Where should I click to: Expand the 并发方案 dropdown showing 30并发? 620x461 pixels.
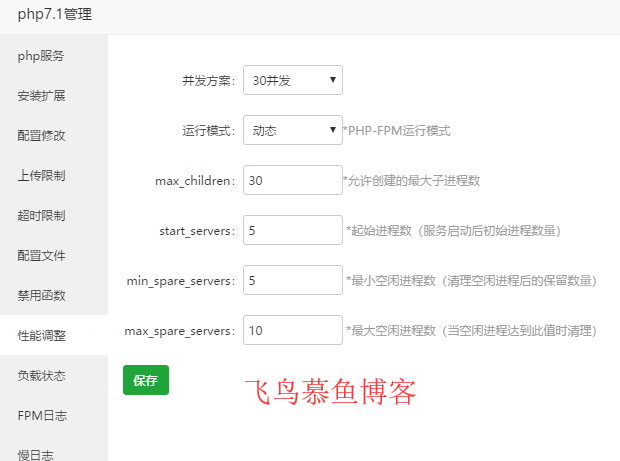click(x=292, y=81)
